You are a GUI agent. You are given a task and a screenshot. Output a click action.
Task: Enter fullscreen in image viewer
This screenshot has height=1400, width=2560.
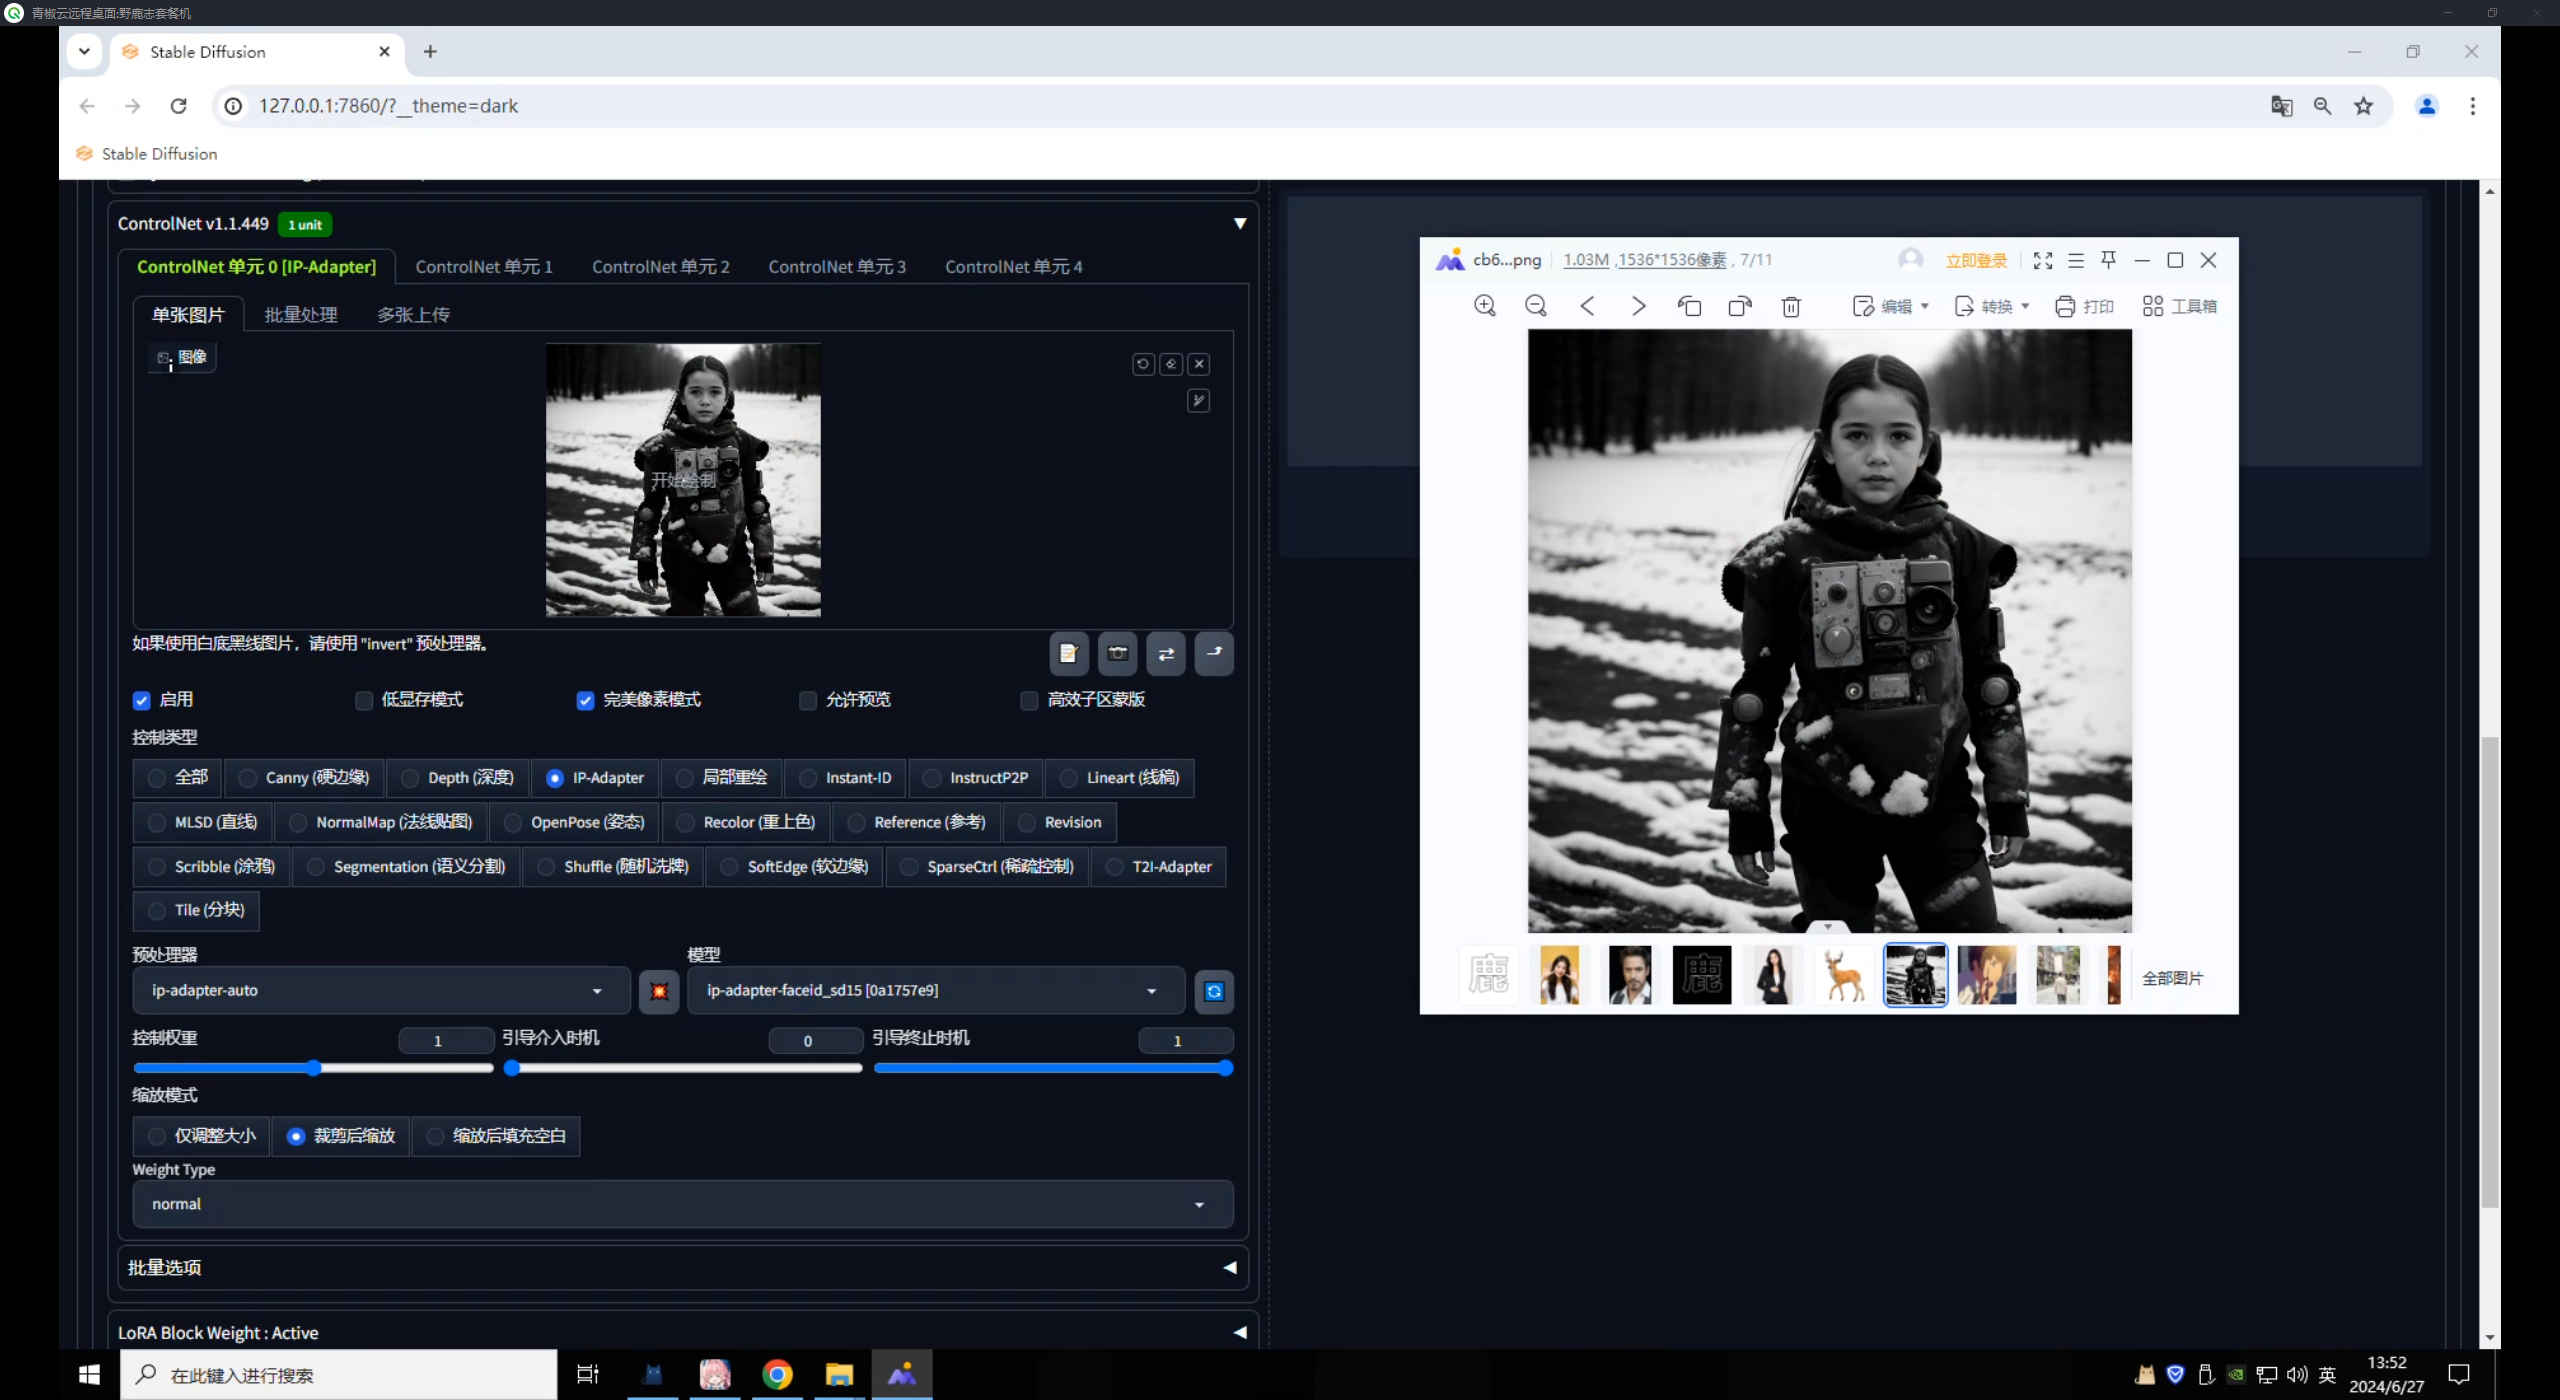[x=2043, y=260]
